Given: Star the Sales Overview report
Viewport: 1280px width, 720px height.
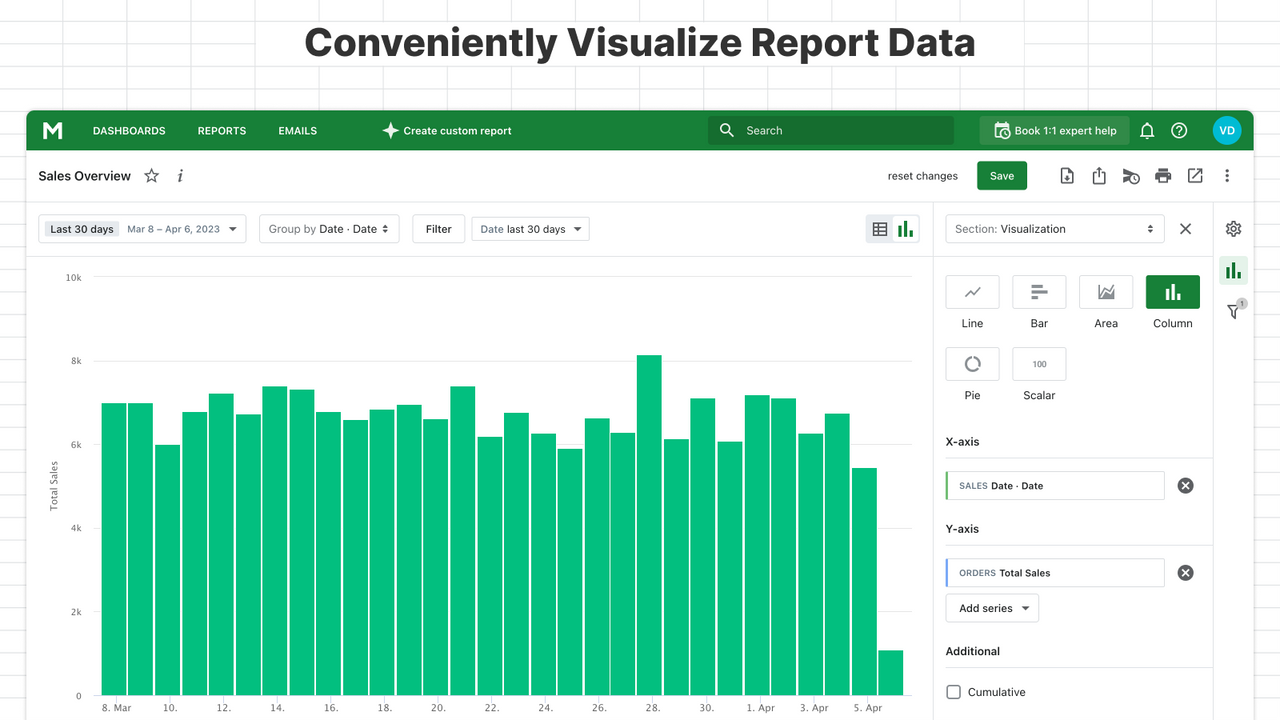Looking at the screenshot, I should click(x=151, y=175).
